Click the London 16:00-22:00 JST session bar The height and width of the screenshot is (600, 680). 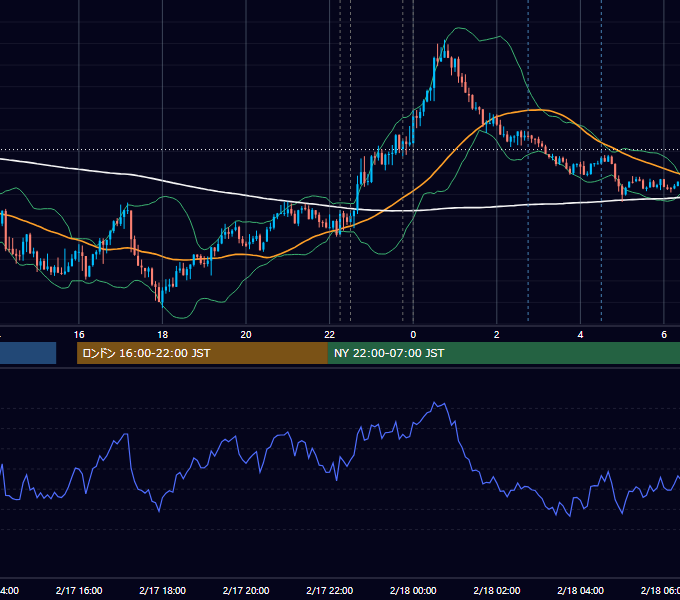pos(202,353)
